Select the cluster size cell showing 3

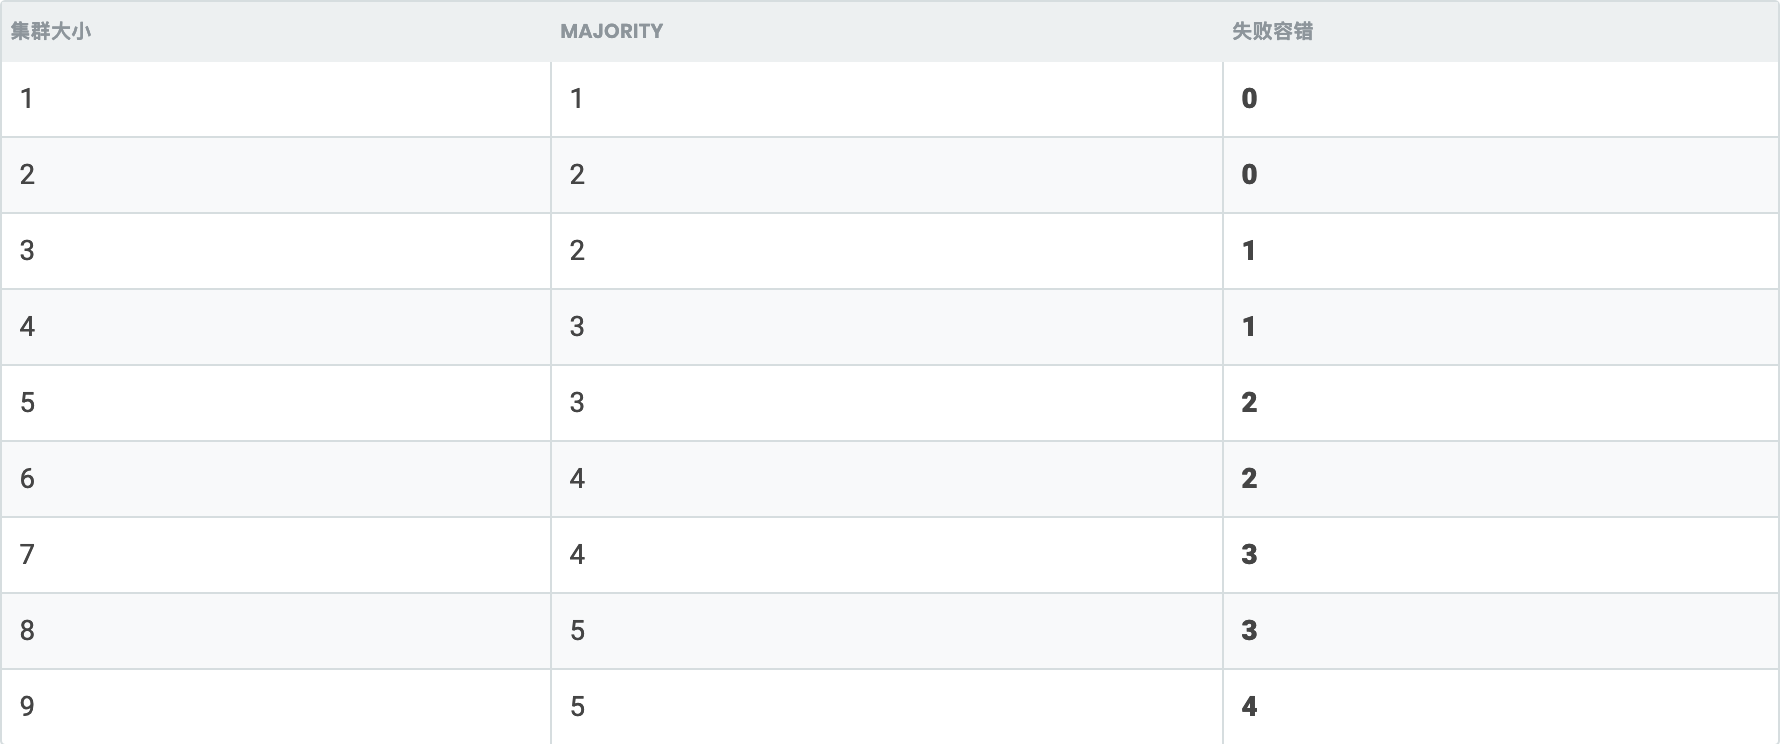point(27,251)
